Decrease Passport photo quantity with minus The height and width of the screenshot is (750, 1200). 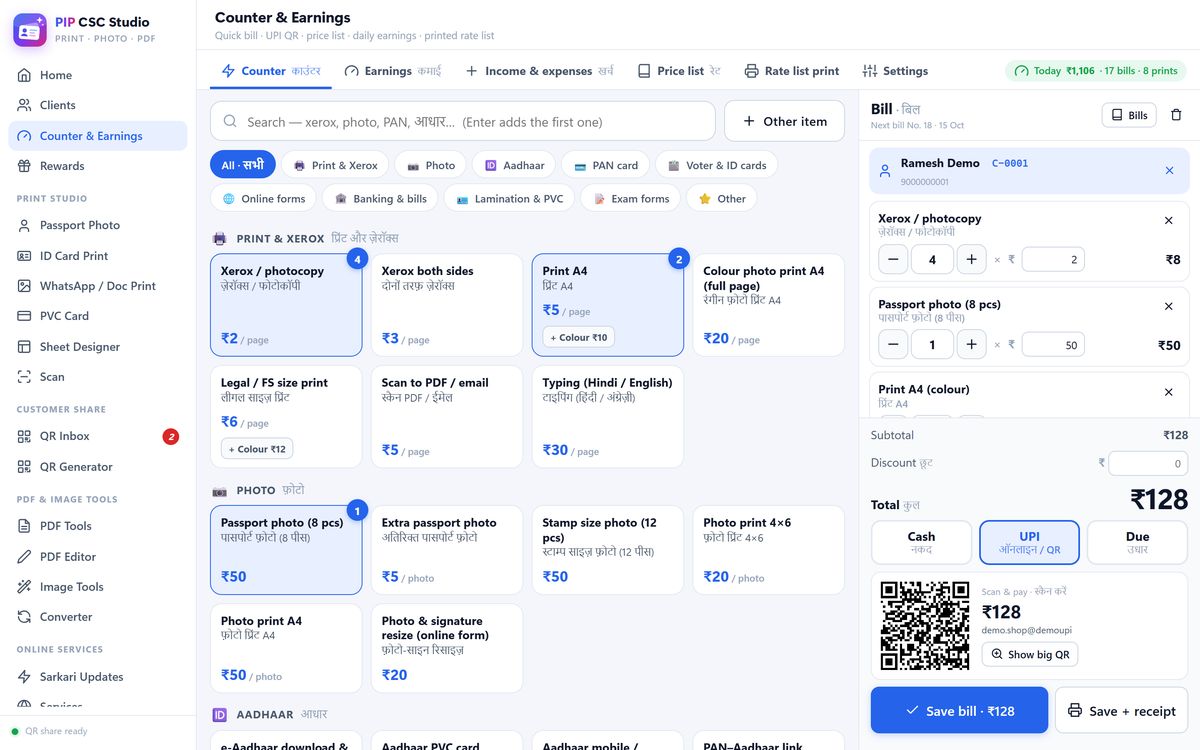(x=893, y=345)
